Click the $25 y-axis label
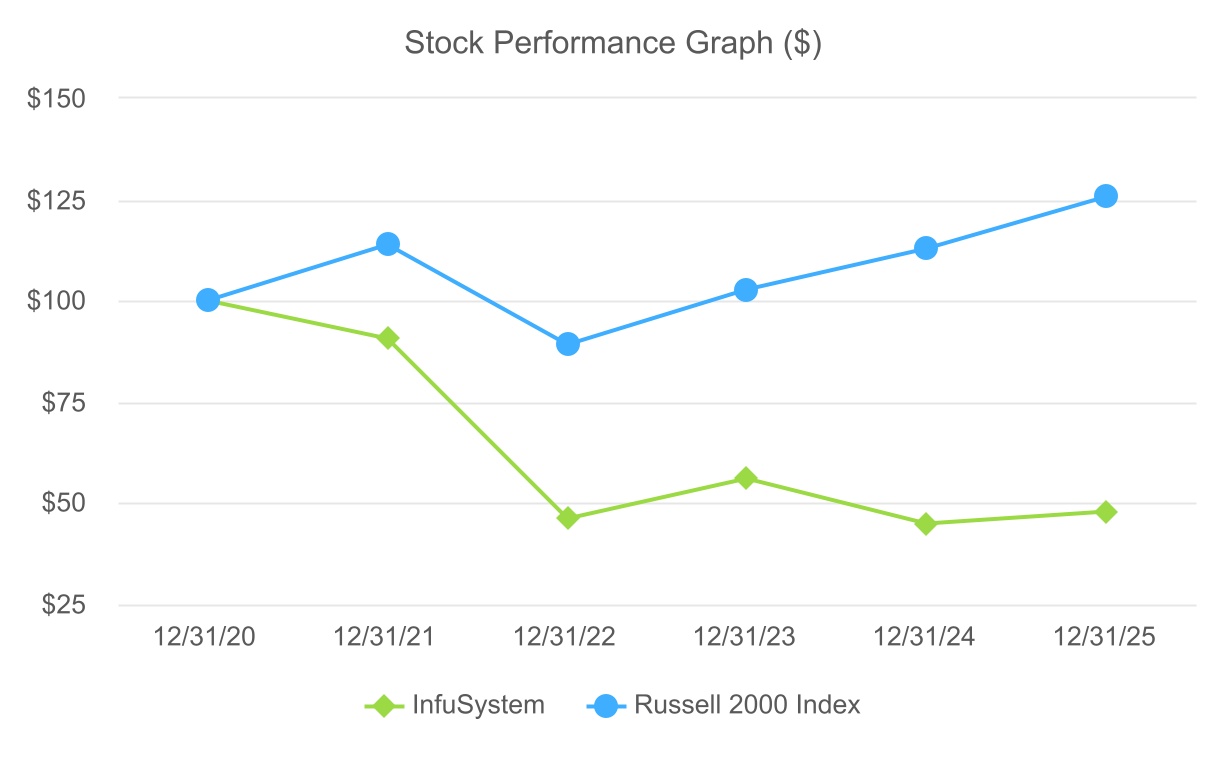The height and width of the screenshot is (760, 1226). pos(62,606)
